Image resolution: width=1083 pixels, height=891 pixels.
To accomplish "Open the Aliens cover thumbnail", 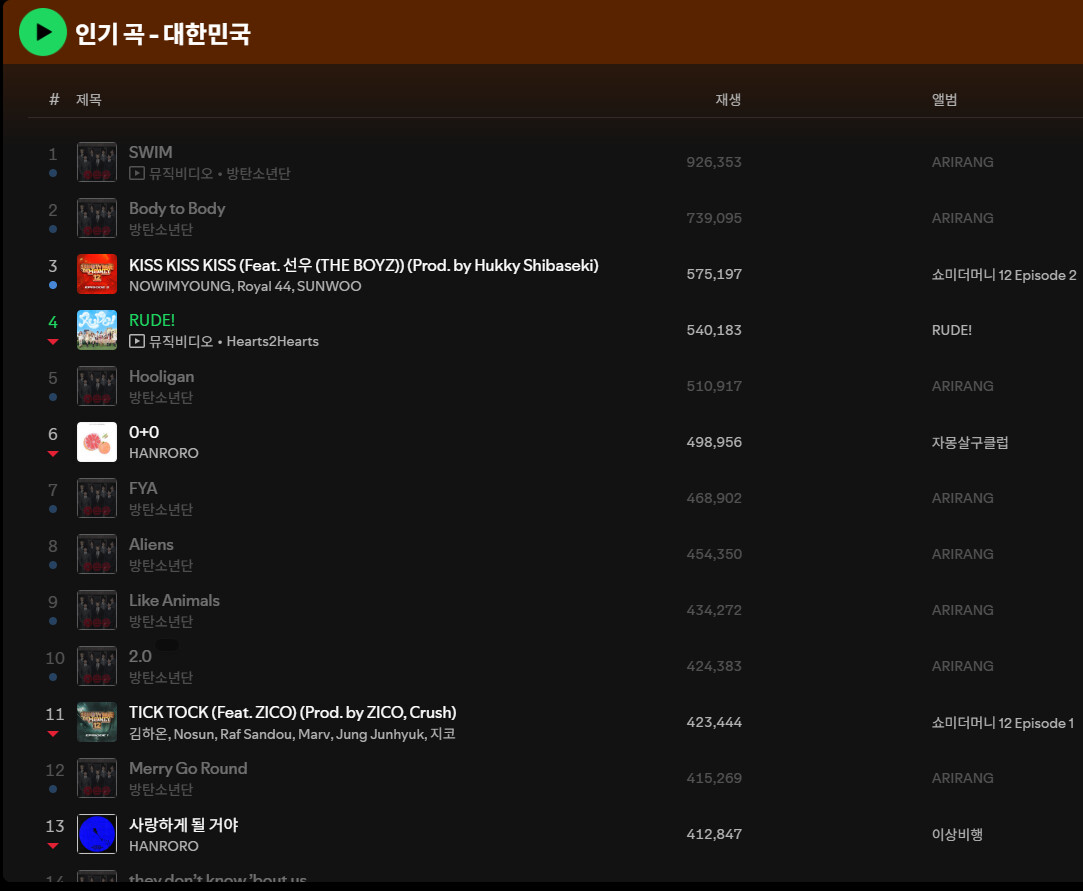I will pyautogui.click(x=97, y=554).
